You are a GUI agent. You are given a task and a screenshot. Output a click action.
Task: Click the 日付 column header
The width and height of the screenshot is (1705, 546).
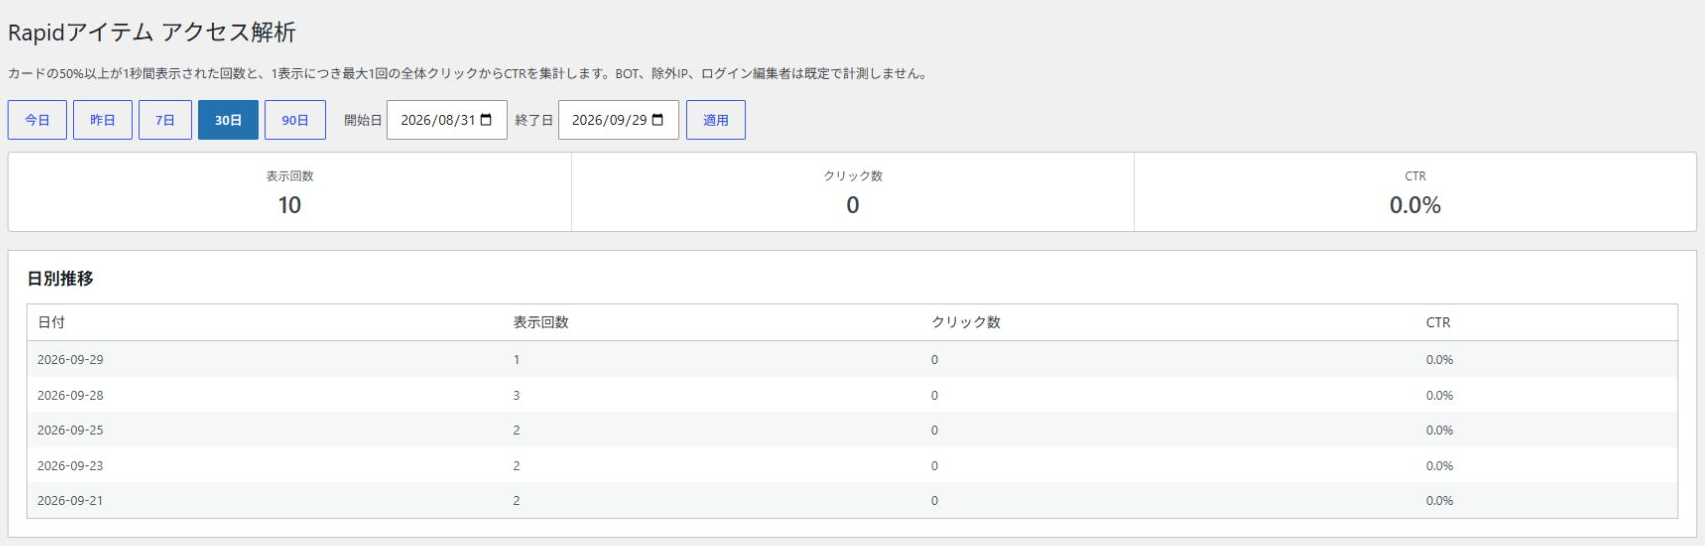[51, 322]
